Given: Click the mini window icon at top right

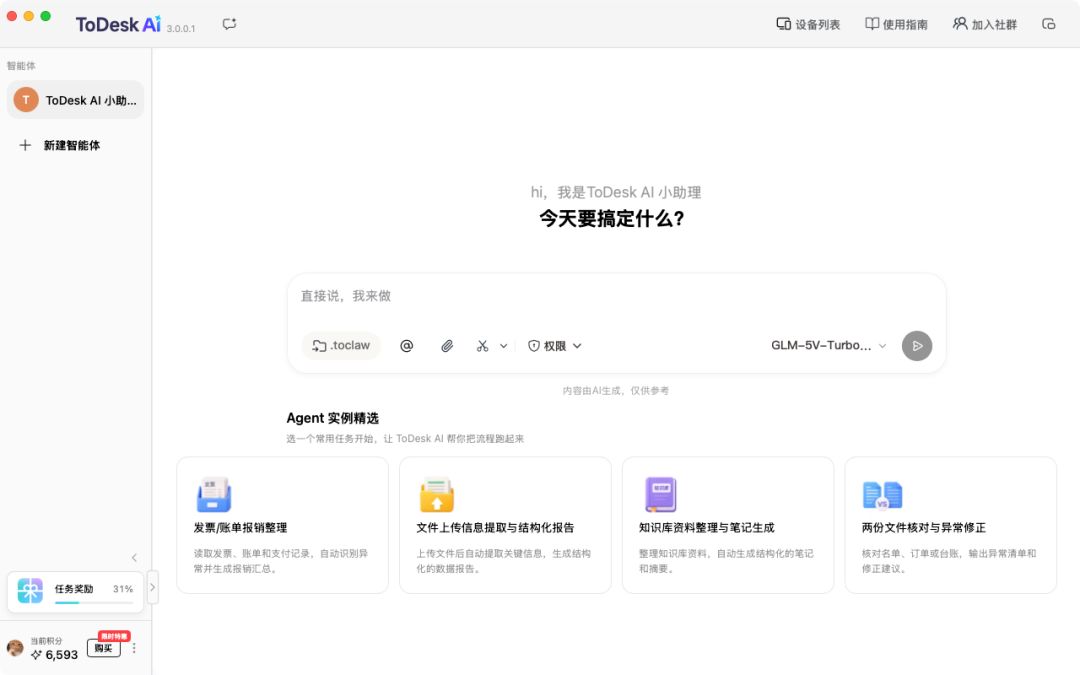Looking at the screenshot, I should 1048,24.
